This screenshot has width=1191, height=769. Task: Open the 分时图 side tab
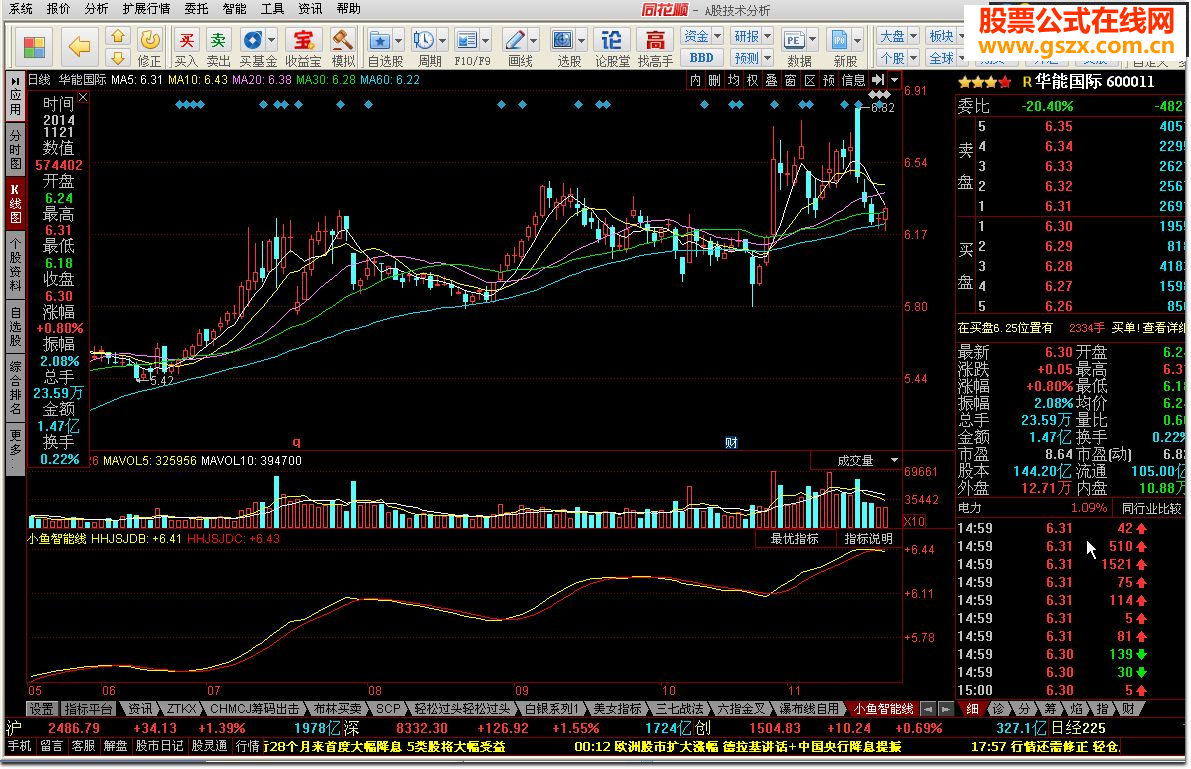pos(15,150)
